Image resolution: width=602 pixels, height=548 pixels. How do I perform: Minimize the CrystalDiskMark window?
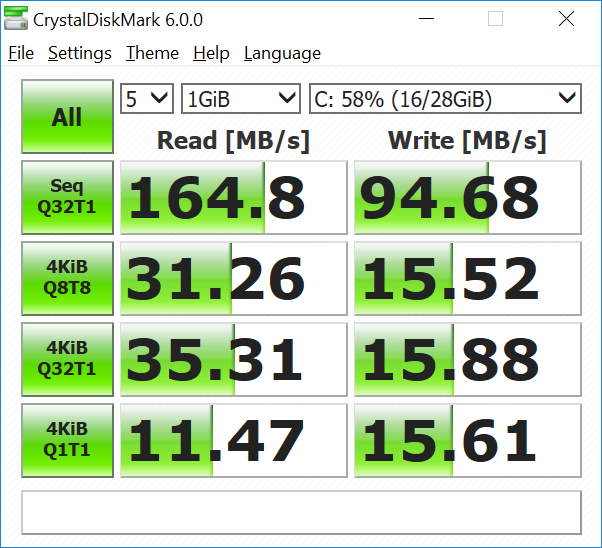[x=426, y=18]
